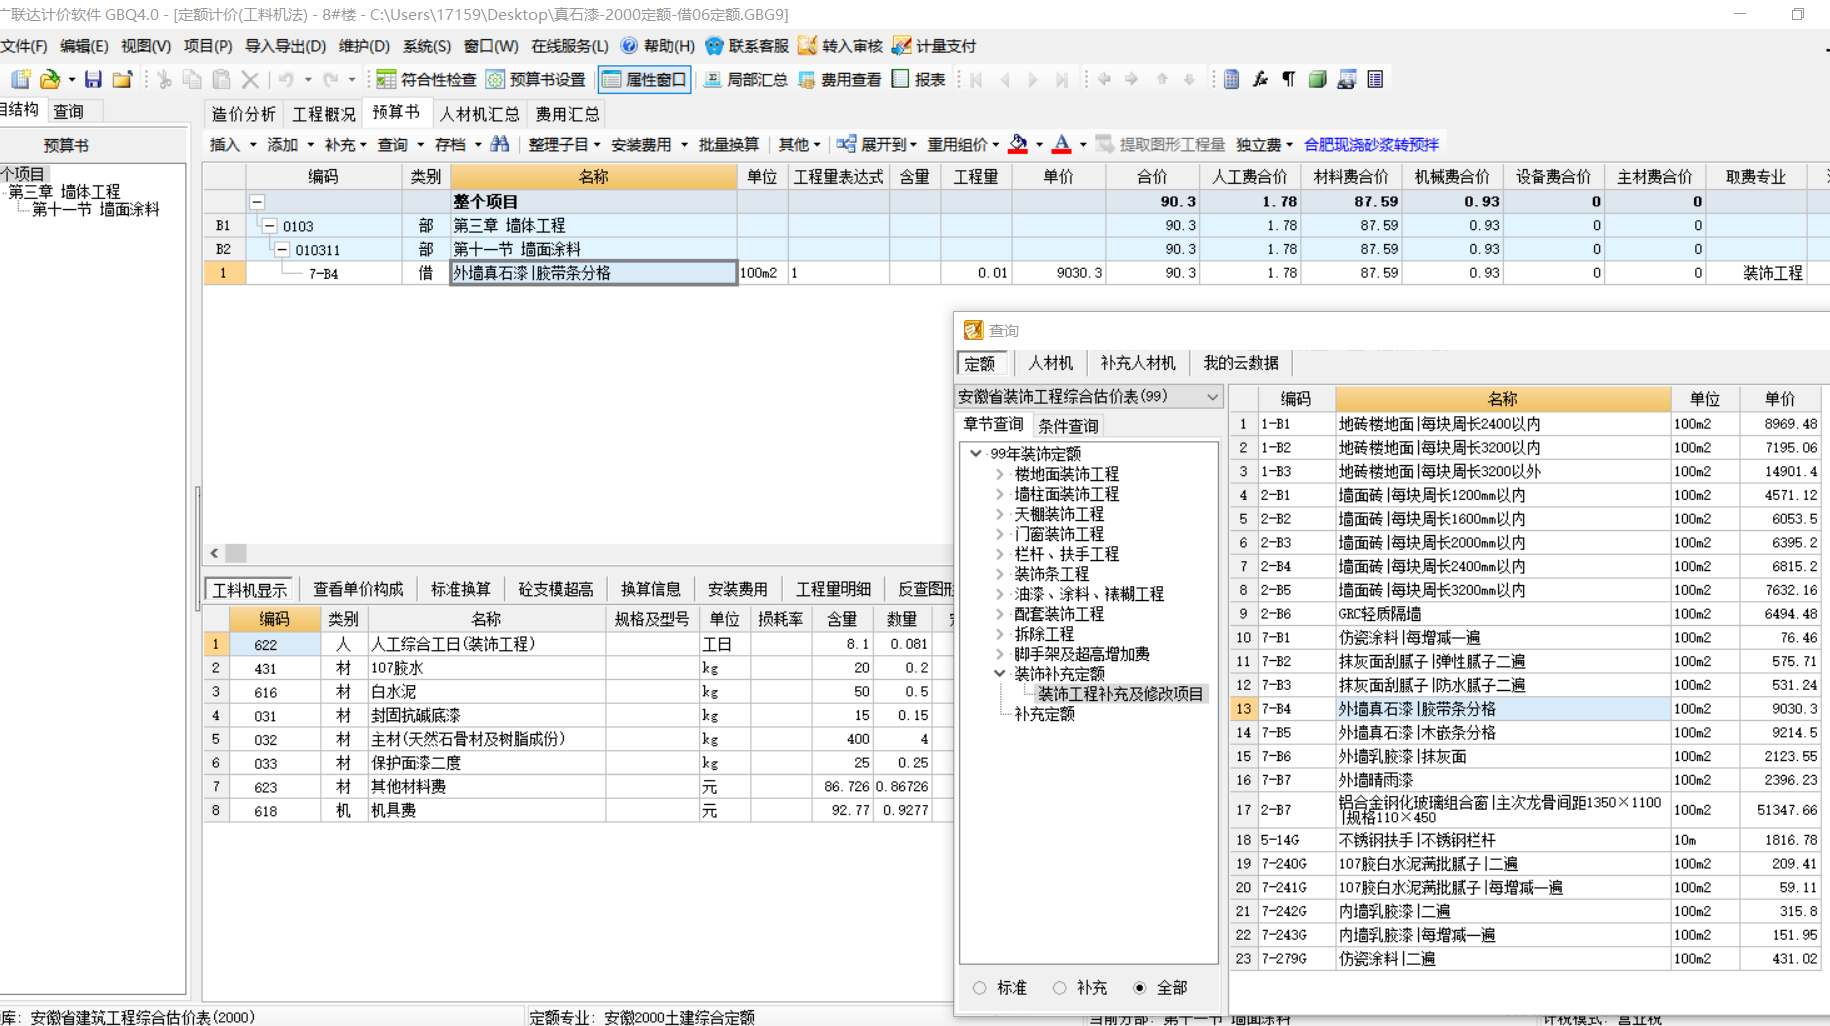Switch to the 费用汇总 tab
Viewport: 1830px width, 1026px height.
point(567,114)
